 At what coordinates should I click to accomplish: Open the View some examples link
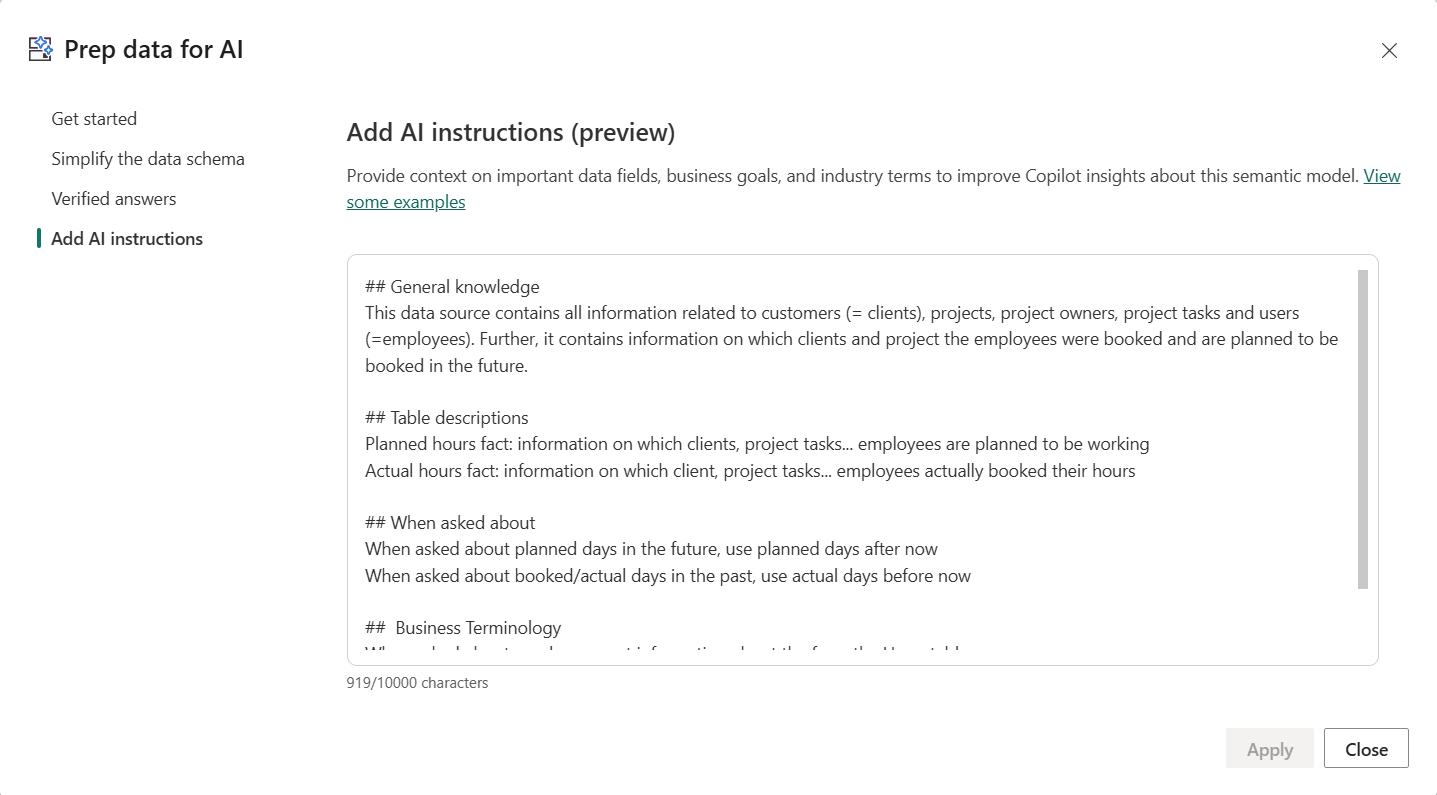[406, 201]
